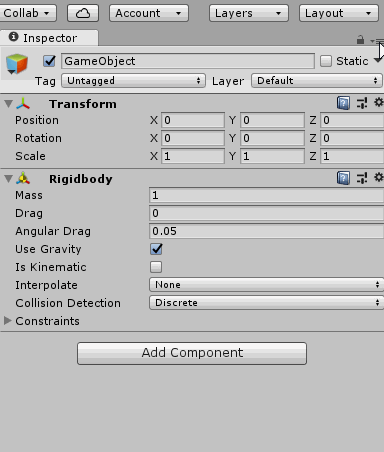This screenshot has height=452, width=384.
Task: Enable the Static checkbox
Action: [x=326, y=61]
